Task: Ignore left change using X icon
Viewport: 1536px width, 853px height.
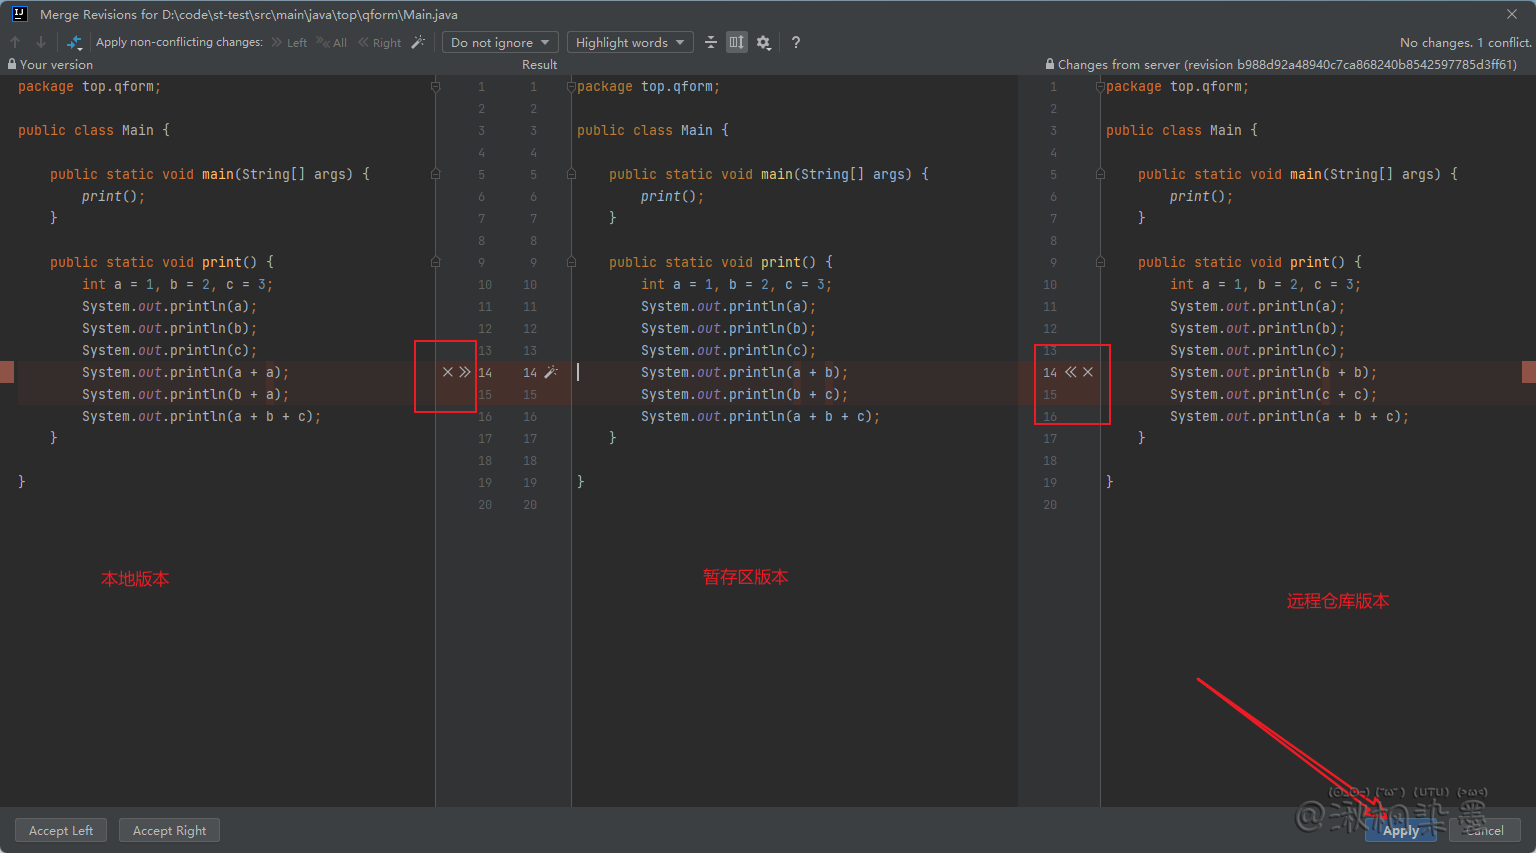Action: [447, 372]
